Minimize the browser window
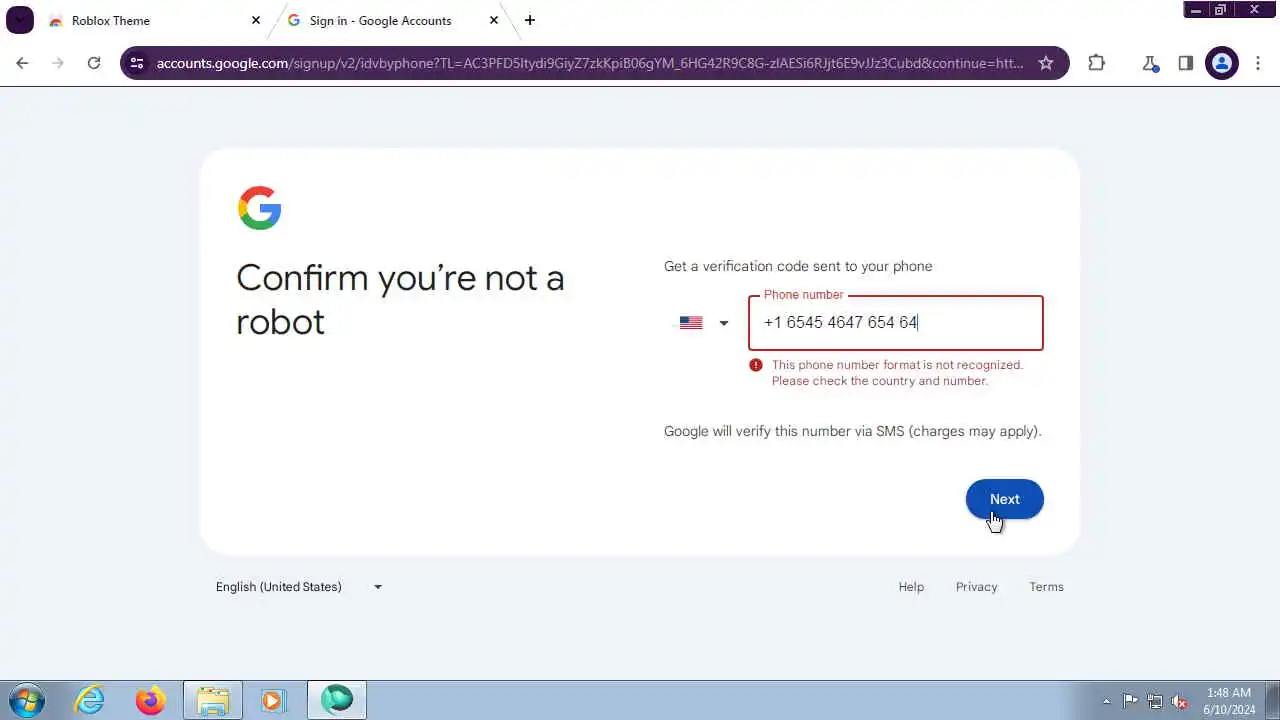This screenshot has width=1280, height=720. click(1196, 10)
